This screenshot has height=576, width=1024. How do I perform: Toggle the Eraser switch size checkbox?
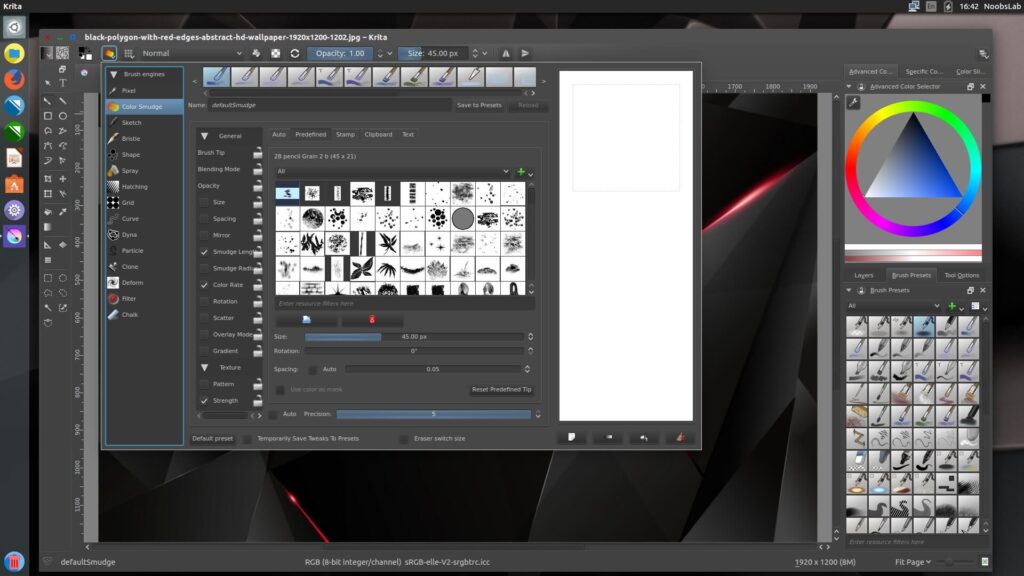(x=404, y=438)
